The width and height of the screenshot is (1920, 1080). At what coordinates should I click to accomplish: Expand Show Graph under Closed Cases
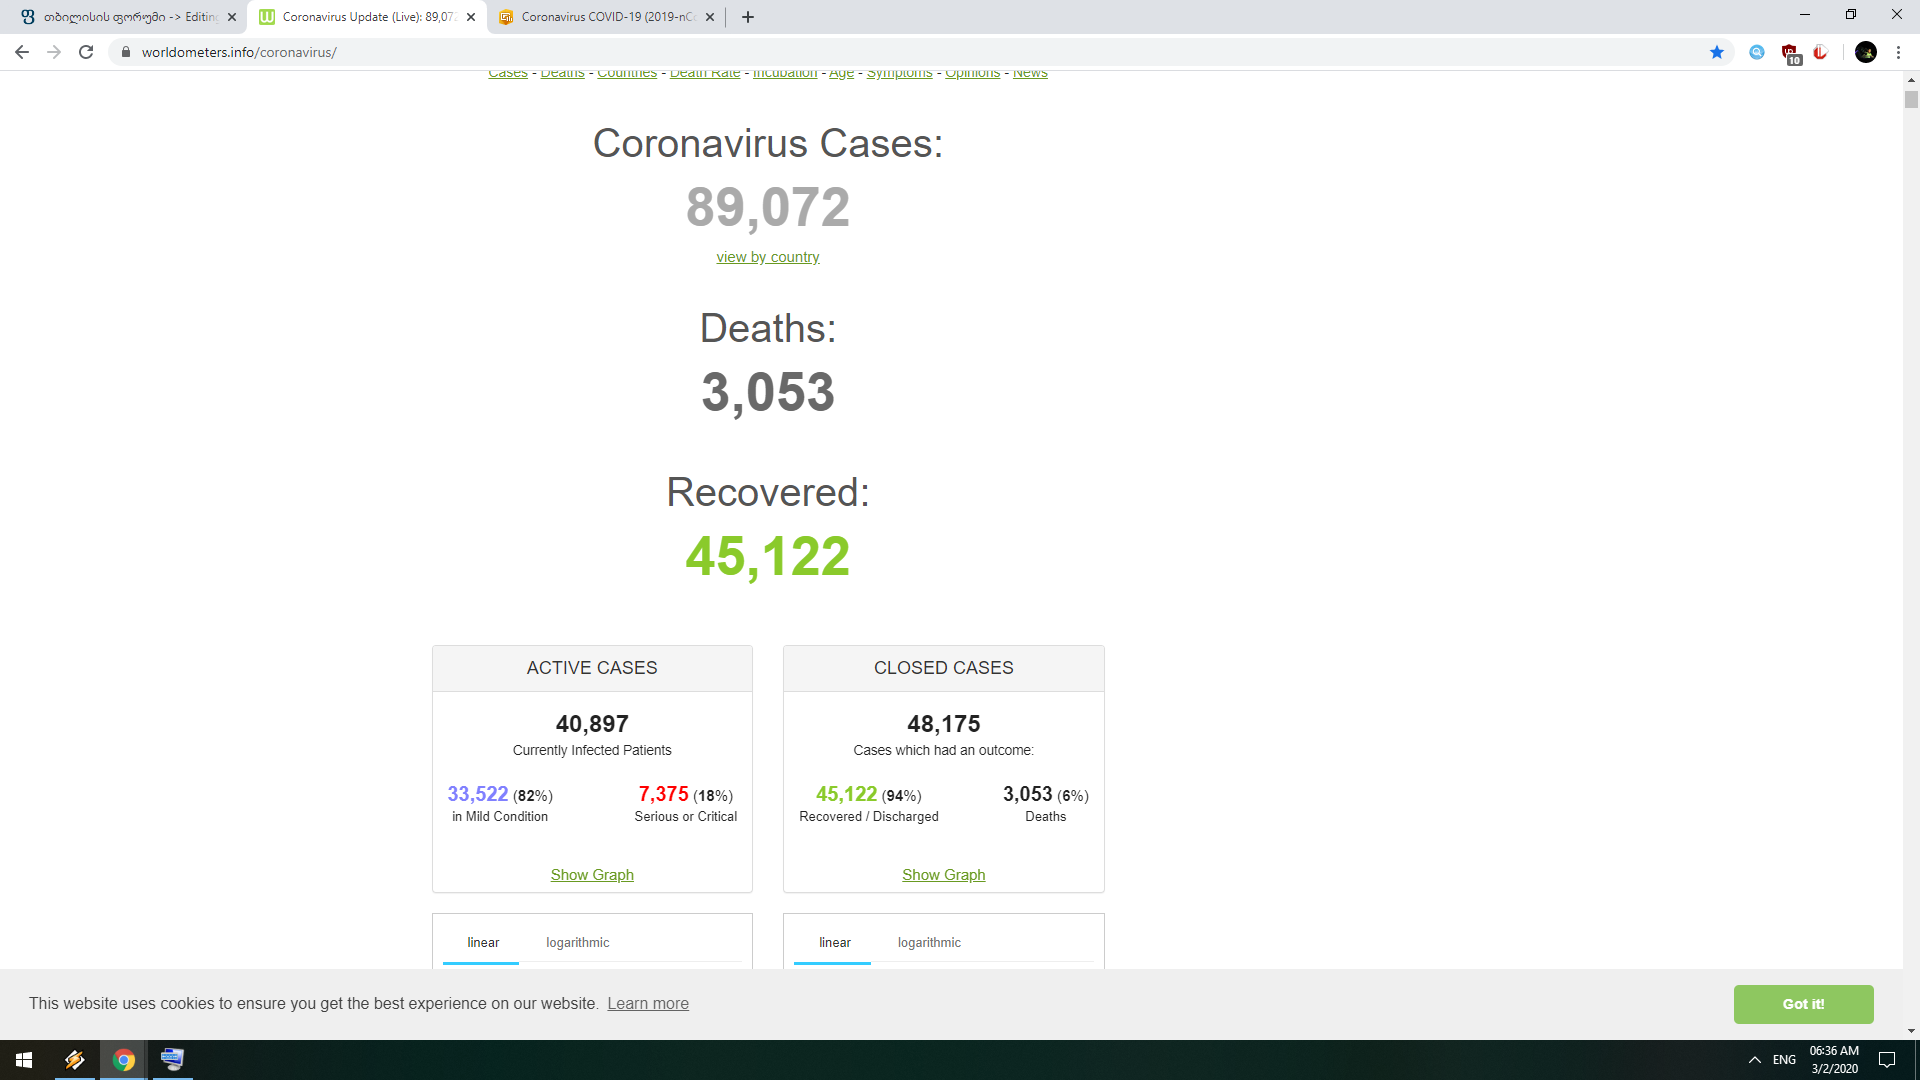(x=943, y=875)
